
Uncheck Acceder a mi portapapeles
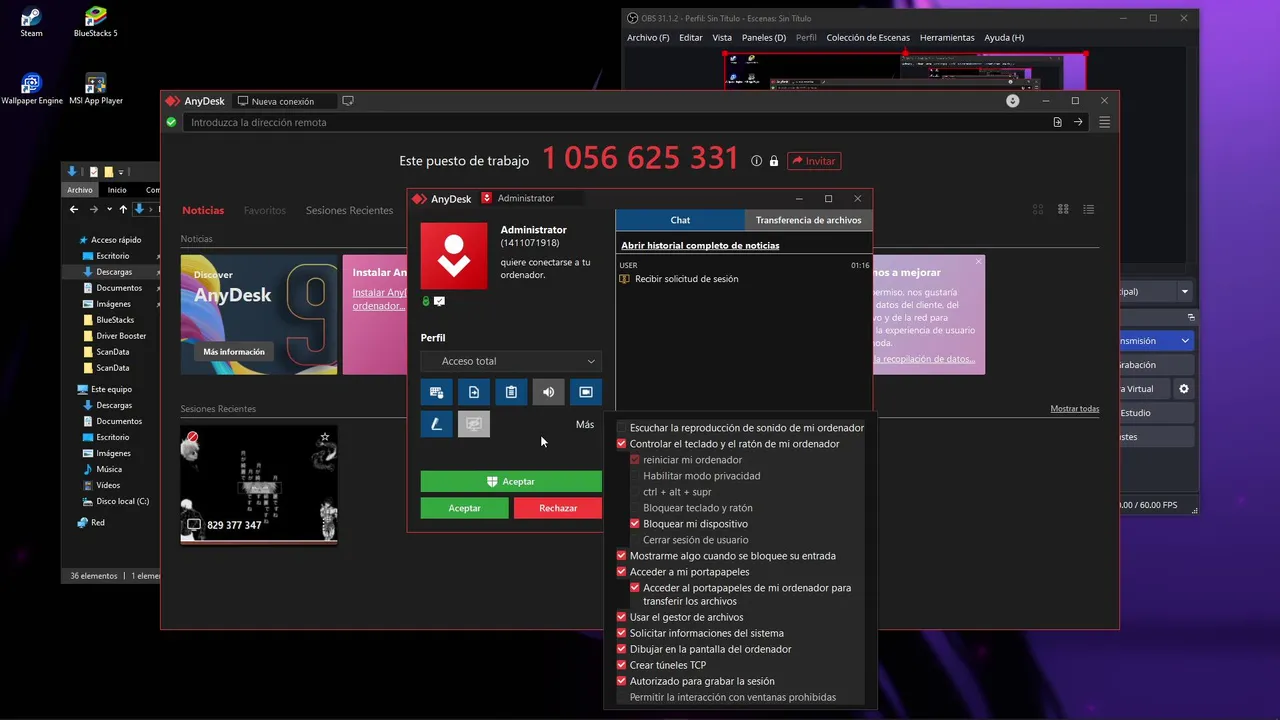622,572
